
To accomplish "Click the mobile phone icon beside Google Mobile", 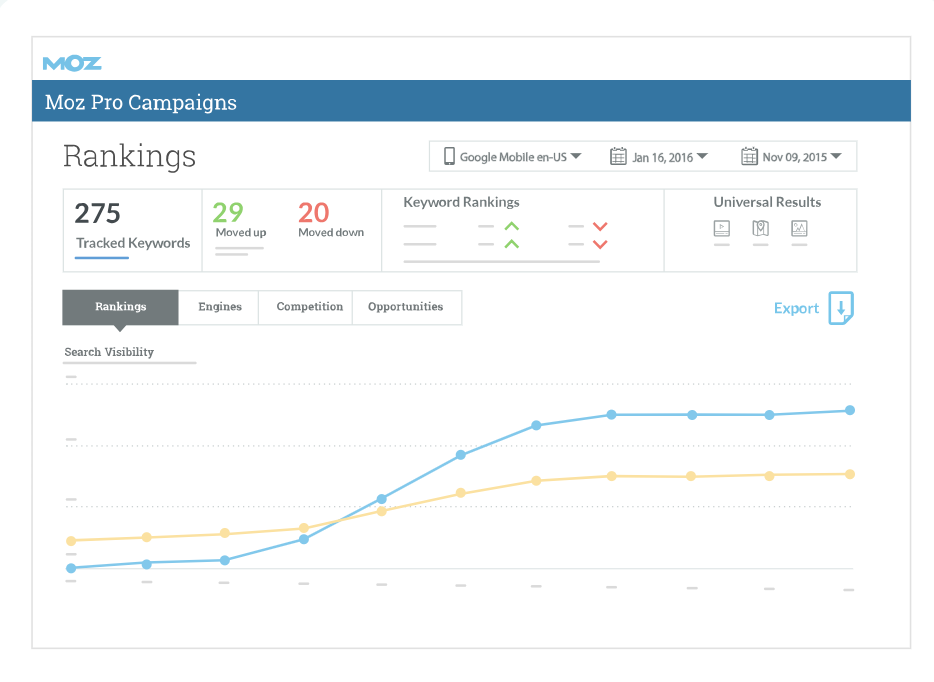I will tap(449, 156).
